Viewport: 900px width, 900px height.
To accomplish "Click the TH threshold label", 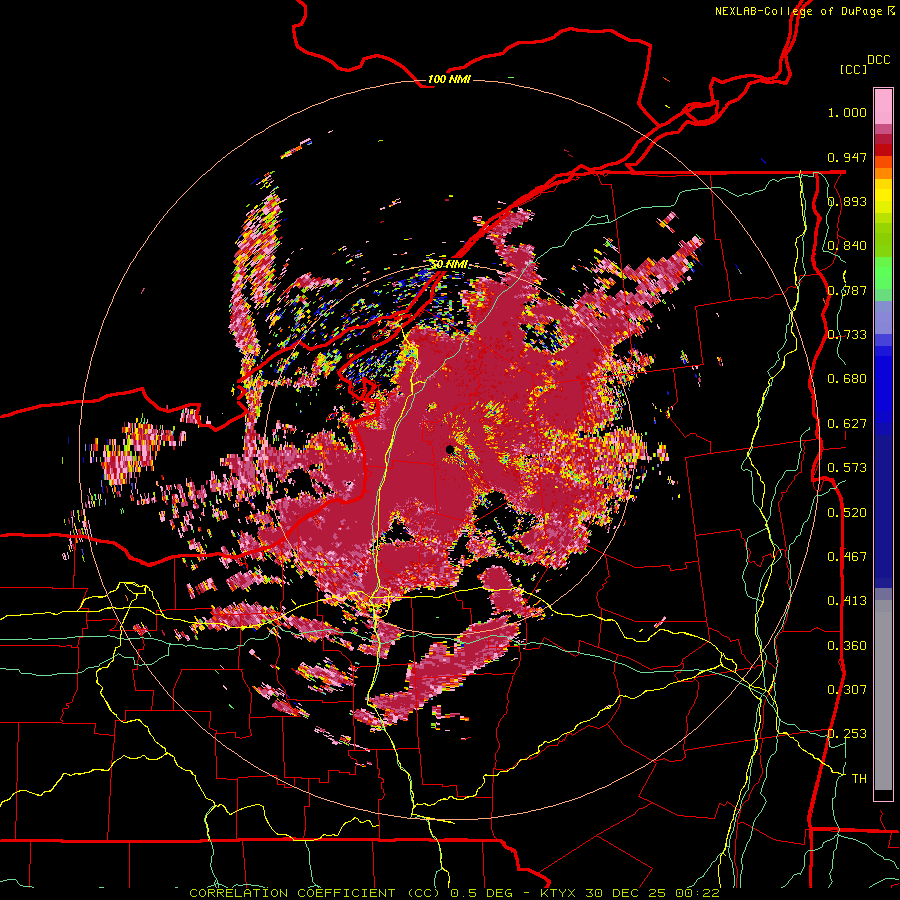I will (x=859, y=778).
